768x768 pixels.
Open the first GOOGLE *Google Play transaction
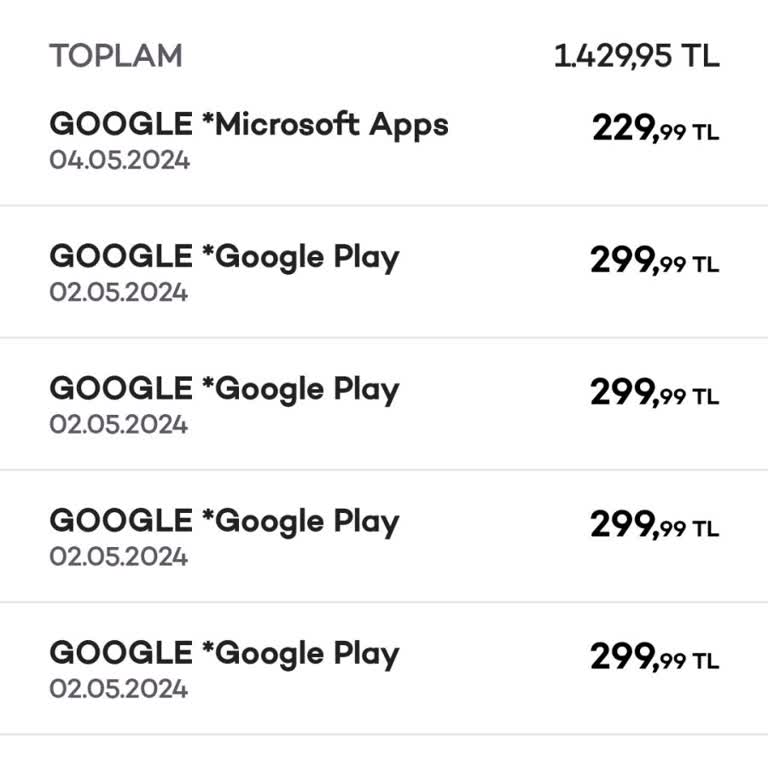(x=224, y=257)
